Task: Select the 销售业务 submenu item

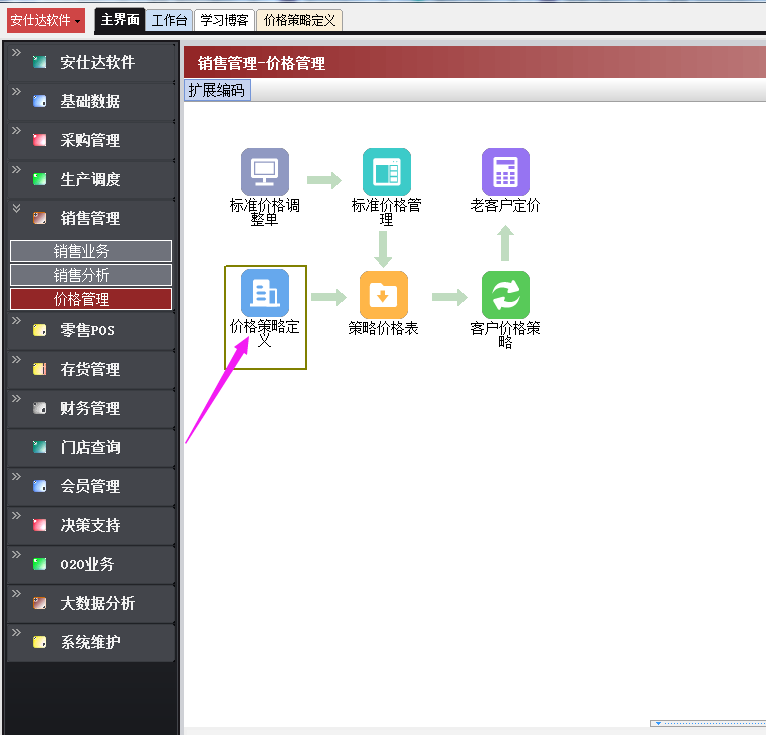Action: (91, 251)
